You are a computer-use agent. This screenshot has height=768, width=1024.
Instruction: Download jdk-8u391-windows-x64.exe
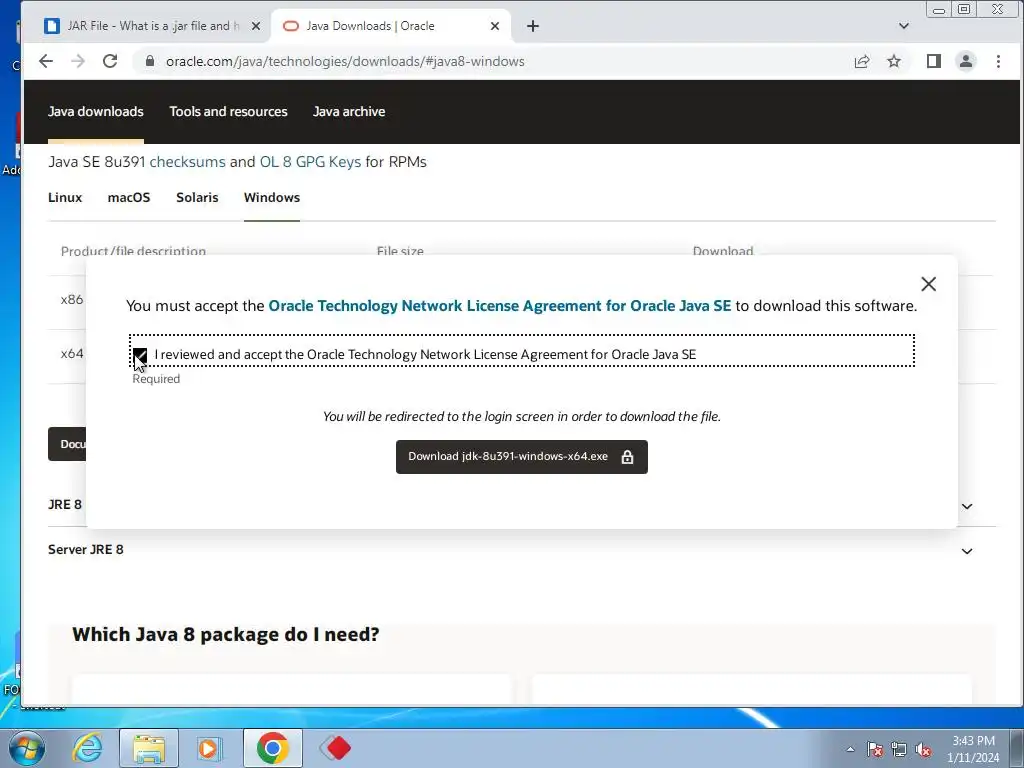point(522,456)
